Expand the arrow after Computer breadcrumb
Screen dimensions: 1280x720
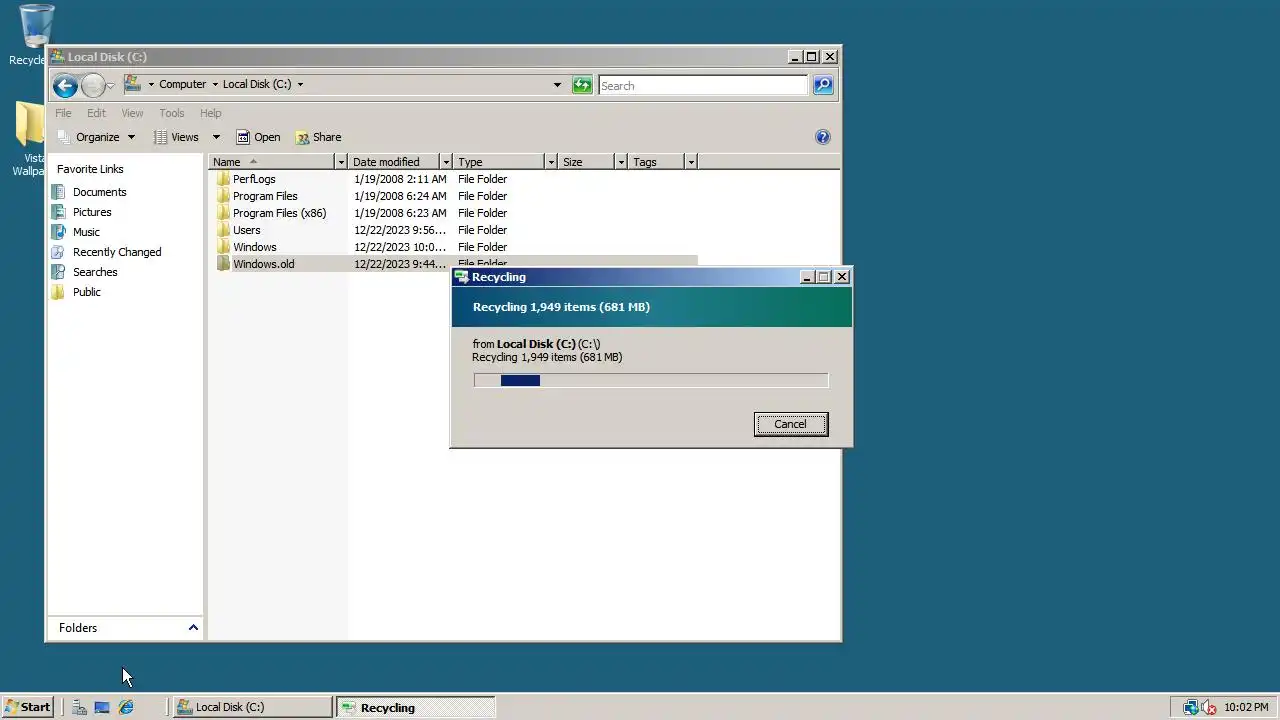tap(214, 85)
